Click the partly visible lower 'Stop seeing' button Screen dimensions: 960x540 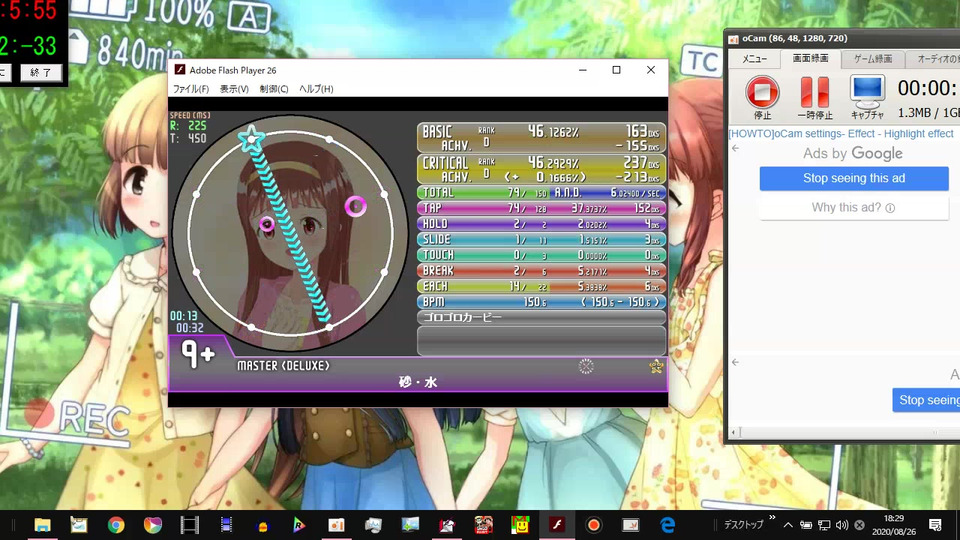click(926, 400)
